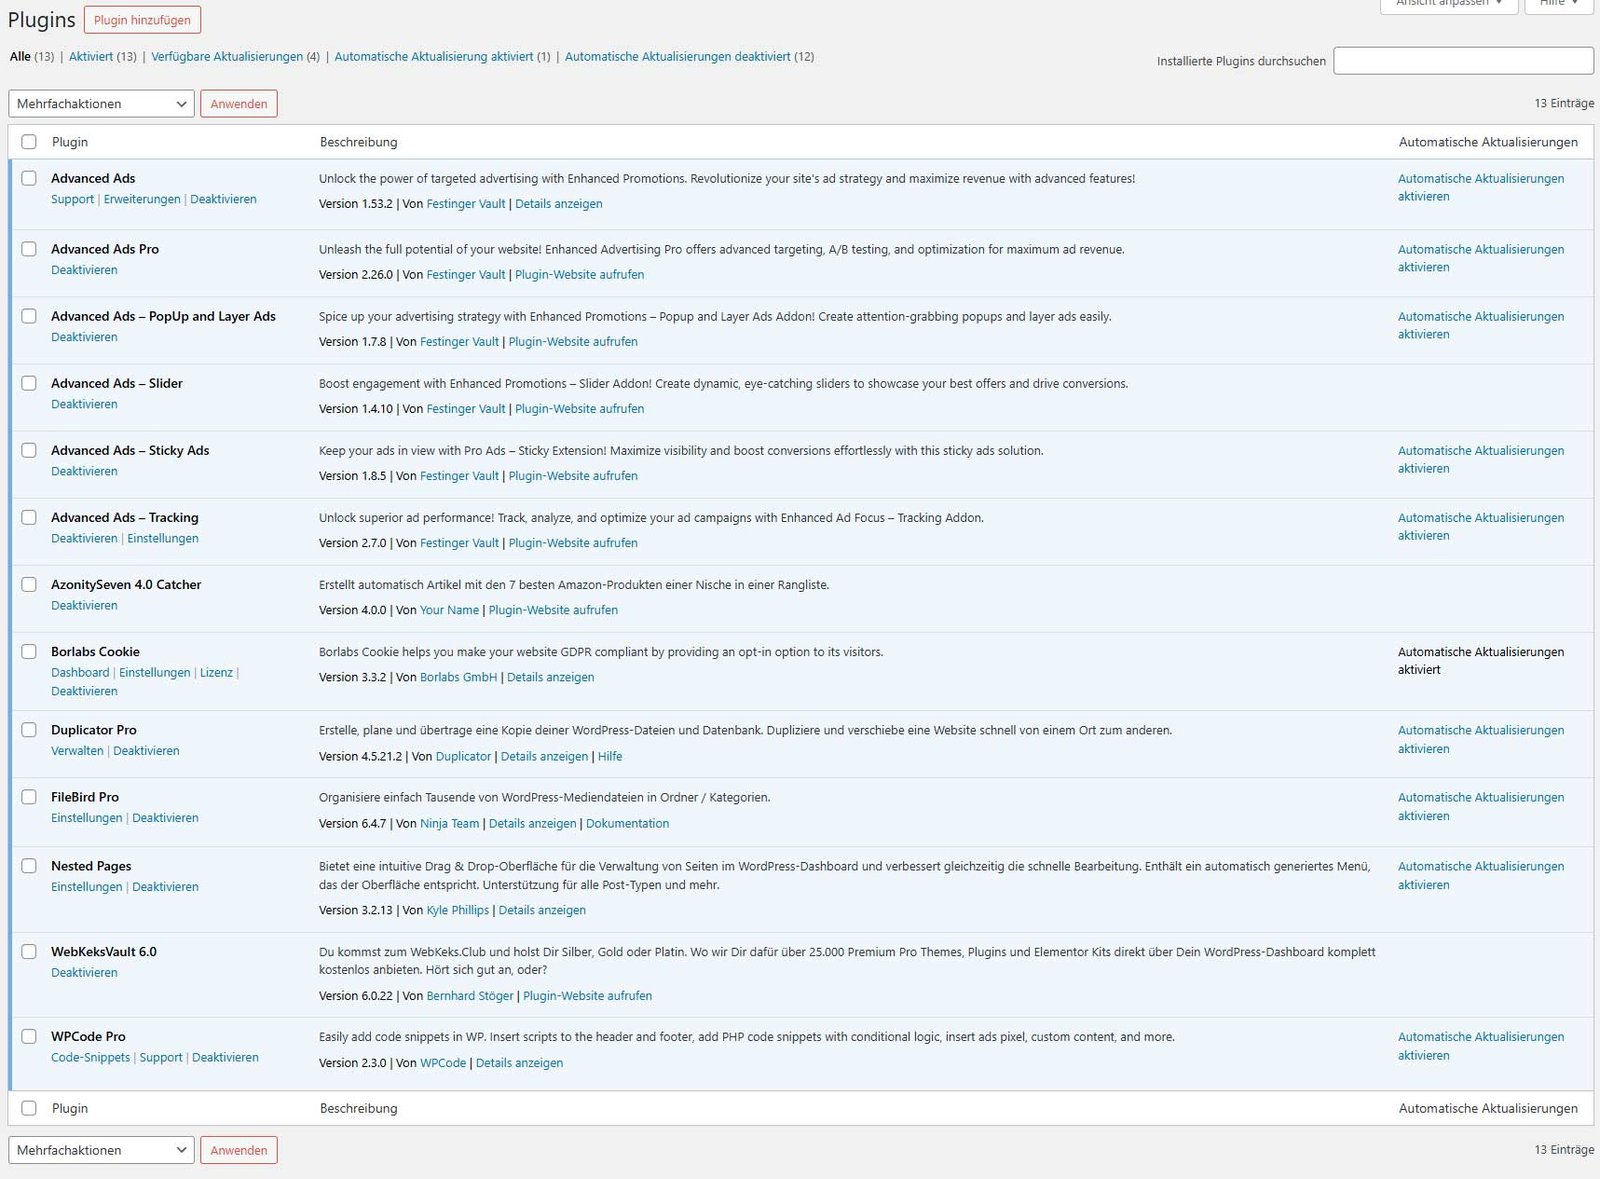This screenshot has width=1600, height=1179.
Task: Filter Automatische Aktualisierungen deaktiviert plugins
Action: click(x=677, y=57)
